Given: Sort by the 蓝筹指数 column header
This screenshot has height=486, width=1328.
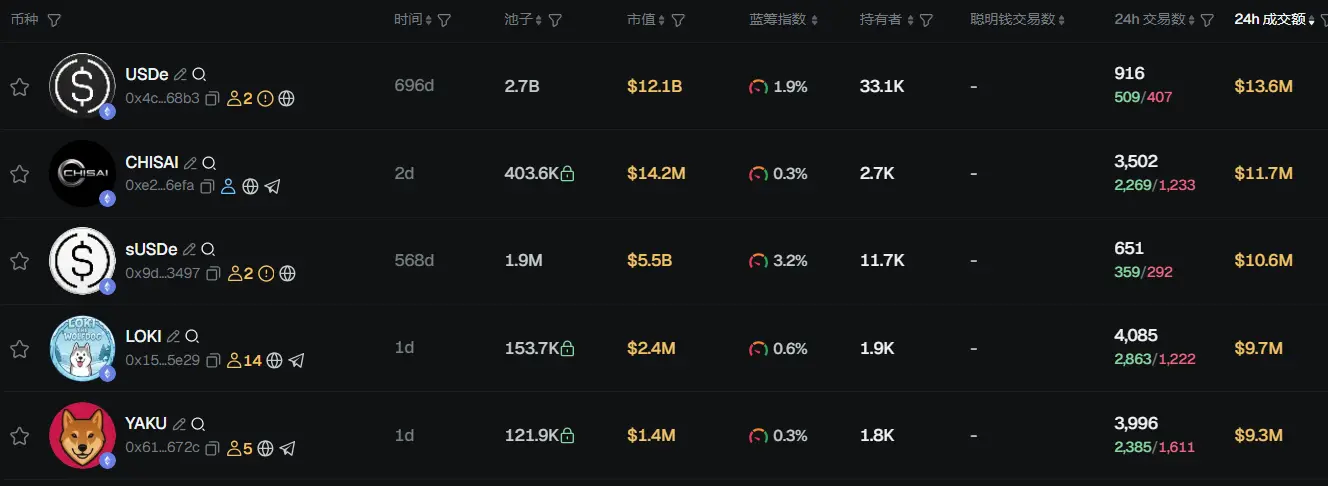Looking at the screenshot, I should (x=783, y=20).
